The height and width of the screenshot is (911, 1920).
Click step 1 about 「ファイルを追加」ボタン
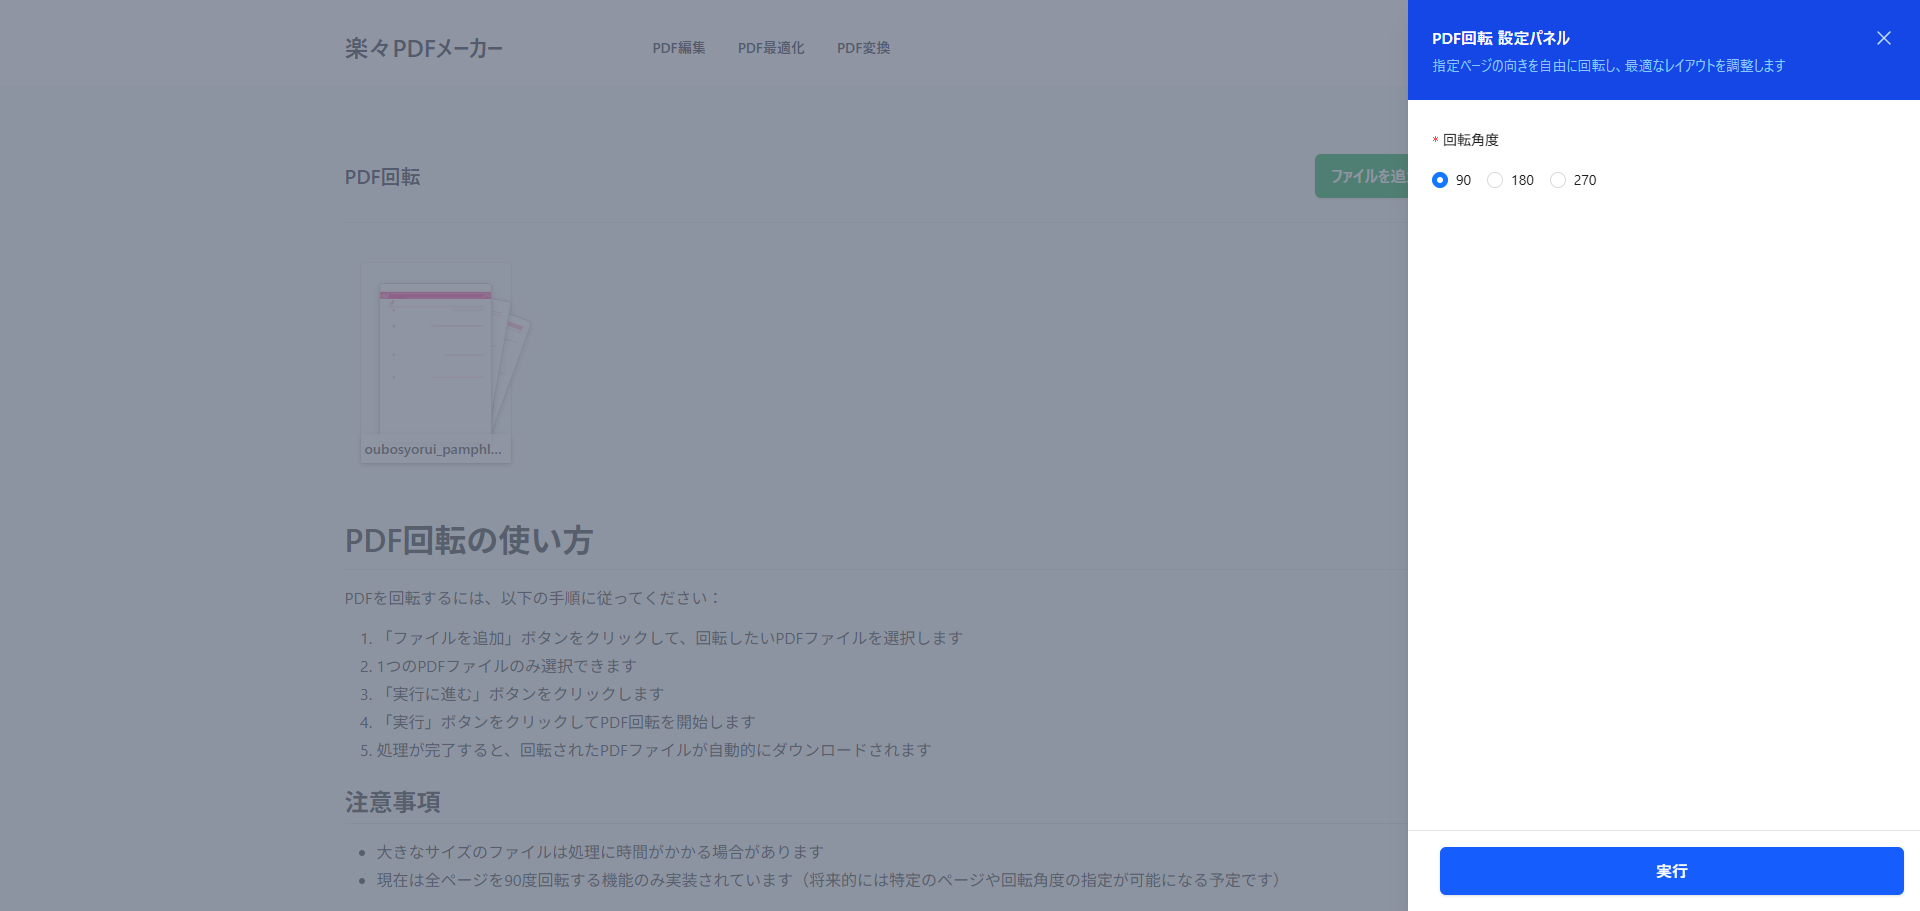click(670, 638)
